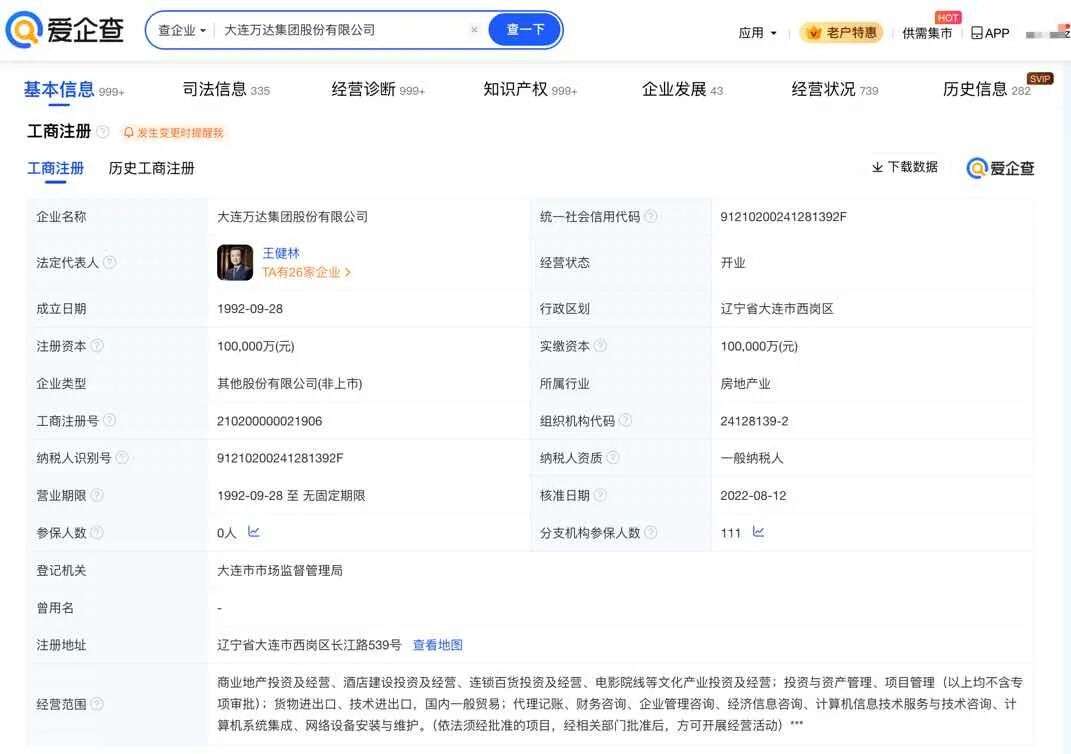The width and height of the screenshot is (1071, 754).
Task: Open the 历史工商注册 tab
Action: click(x=150, y=168)
